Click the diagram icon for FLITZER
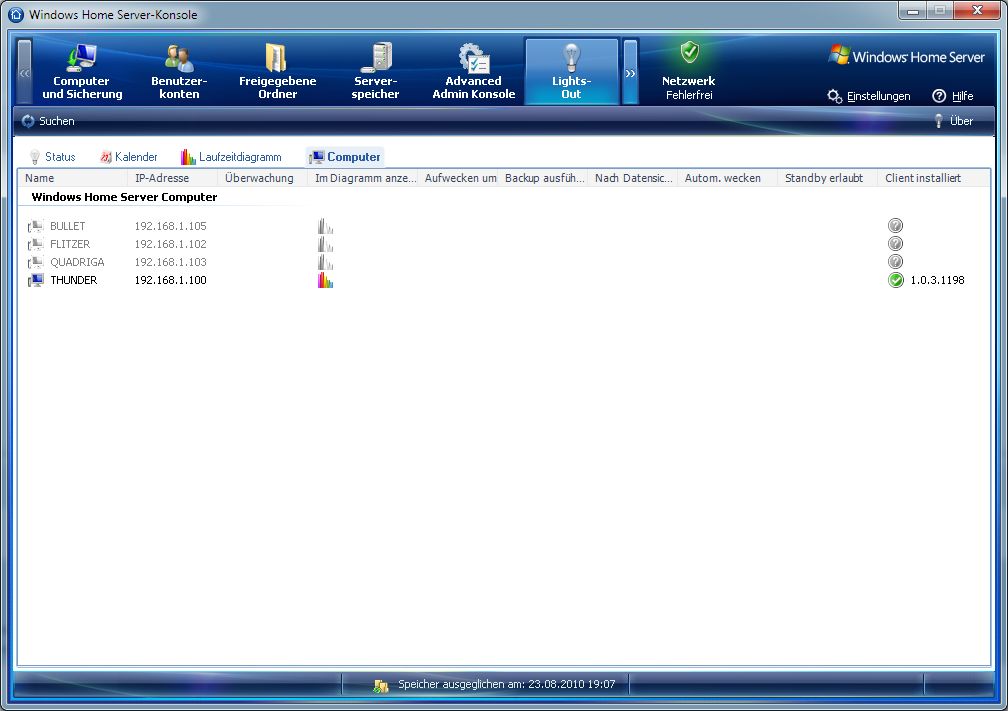This screenshot has height=711, width=1008. click(325, 244)
